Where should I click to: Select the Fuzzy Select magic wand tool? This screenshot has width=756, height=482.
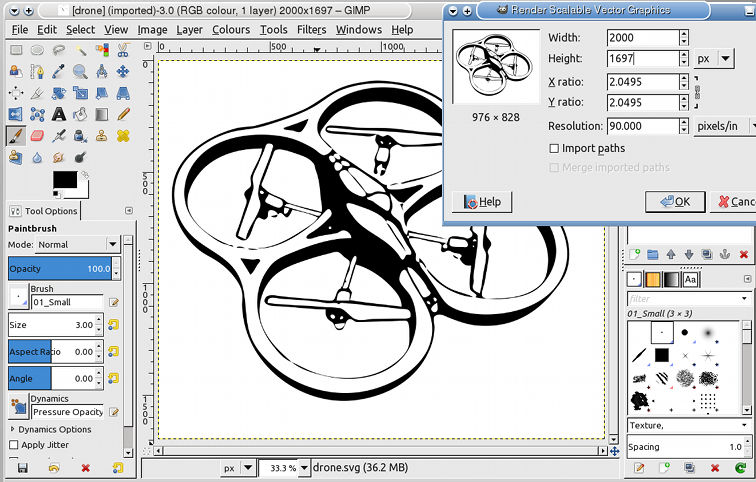(x=80, y=50)
